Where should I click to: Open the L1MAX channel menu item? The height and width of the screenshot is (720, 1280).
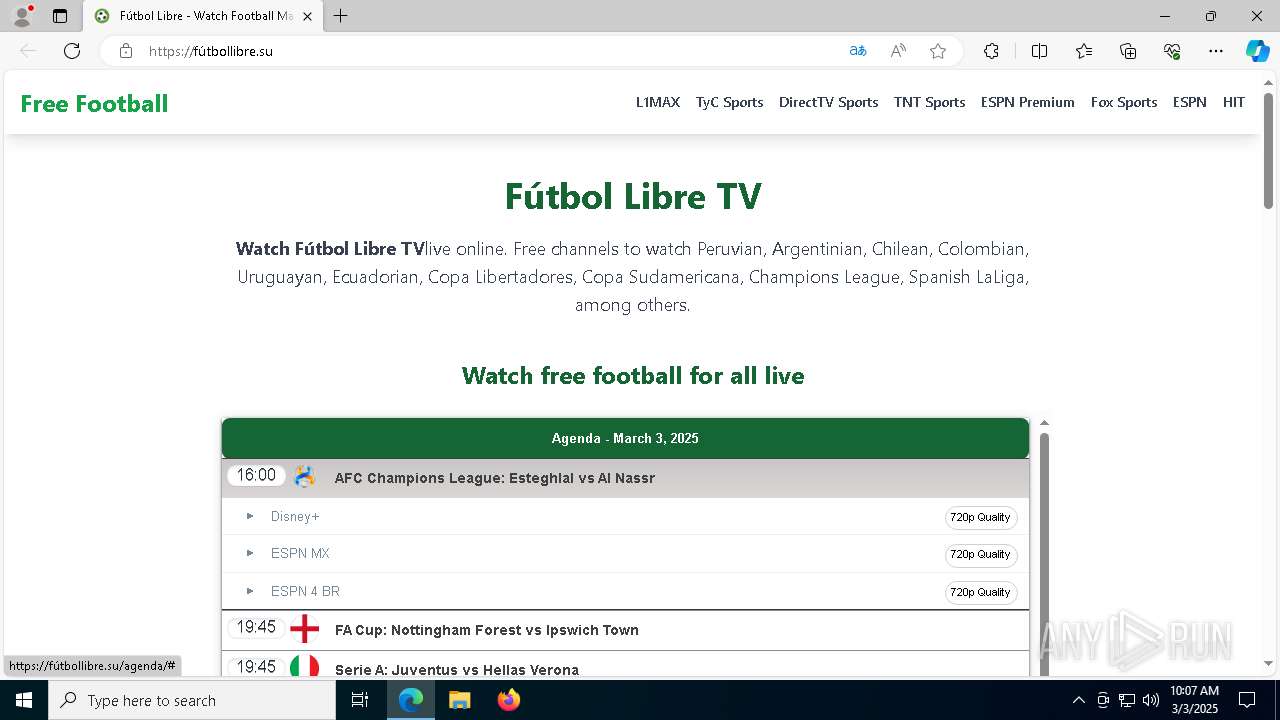pos(658,102)
